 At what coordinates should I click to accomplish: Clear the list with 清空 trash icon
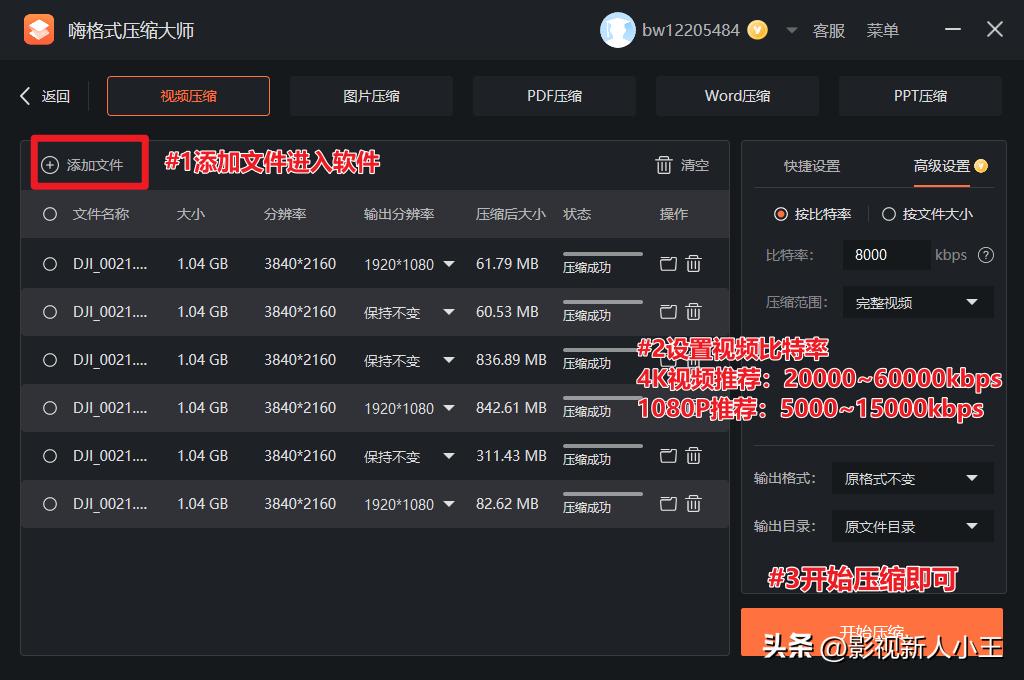pyautogui.click(x=664, y=165)
